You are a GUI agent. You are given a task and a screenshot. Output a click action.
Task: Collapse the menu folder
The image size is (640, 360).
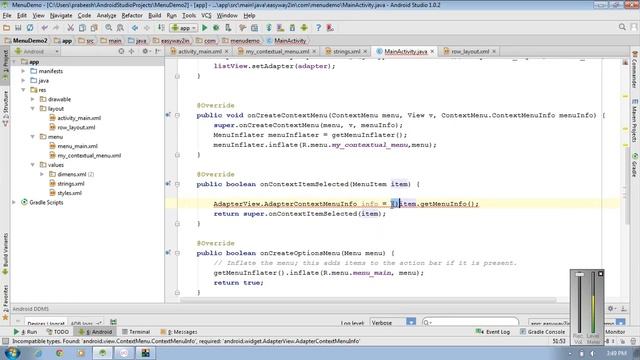pos(33,137)
